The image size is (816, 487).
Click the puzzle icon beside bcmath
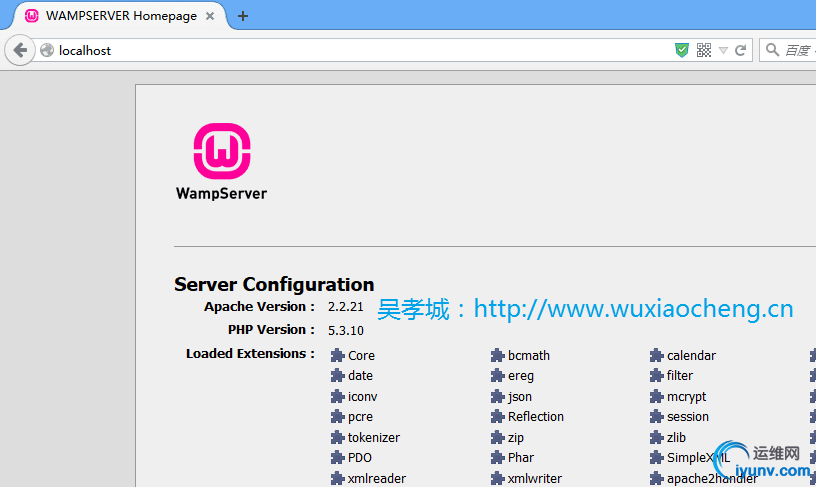click(498, 355)
